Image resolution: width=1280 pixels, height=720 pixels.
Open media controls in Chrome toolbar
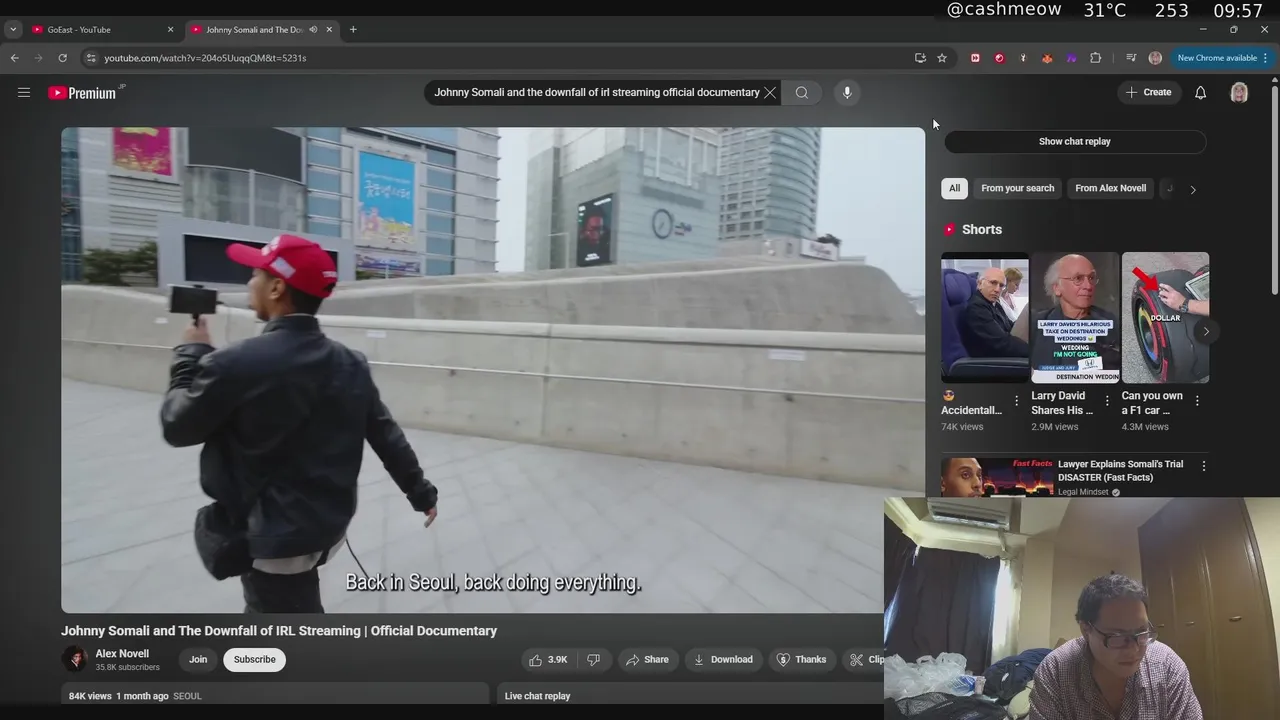pos(1131,58)
